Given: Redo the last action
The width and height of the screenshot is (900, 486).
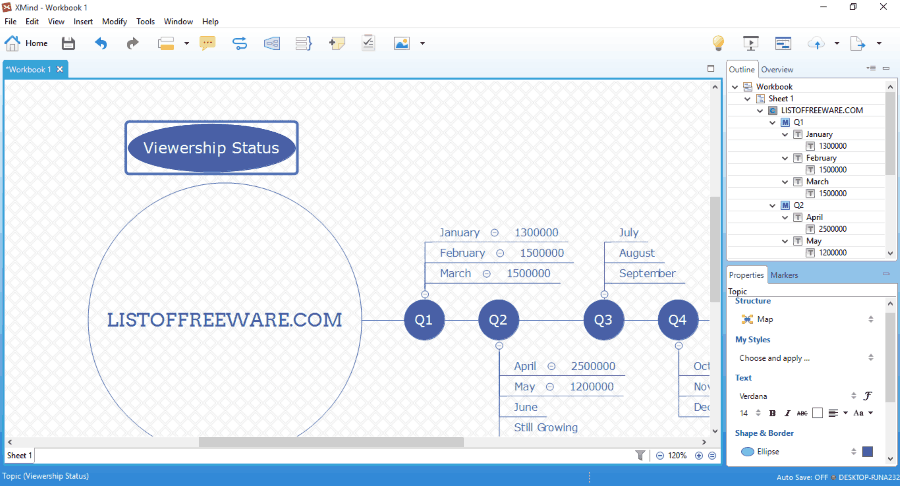Looking at the screenshot, I should coord(133,43).
